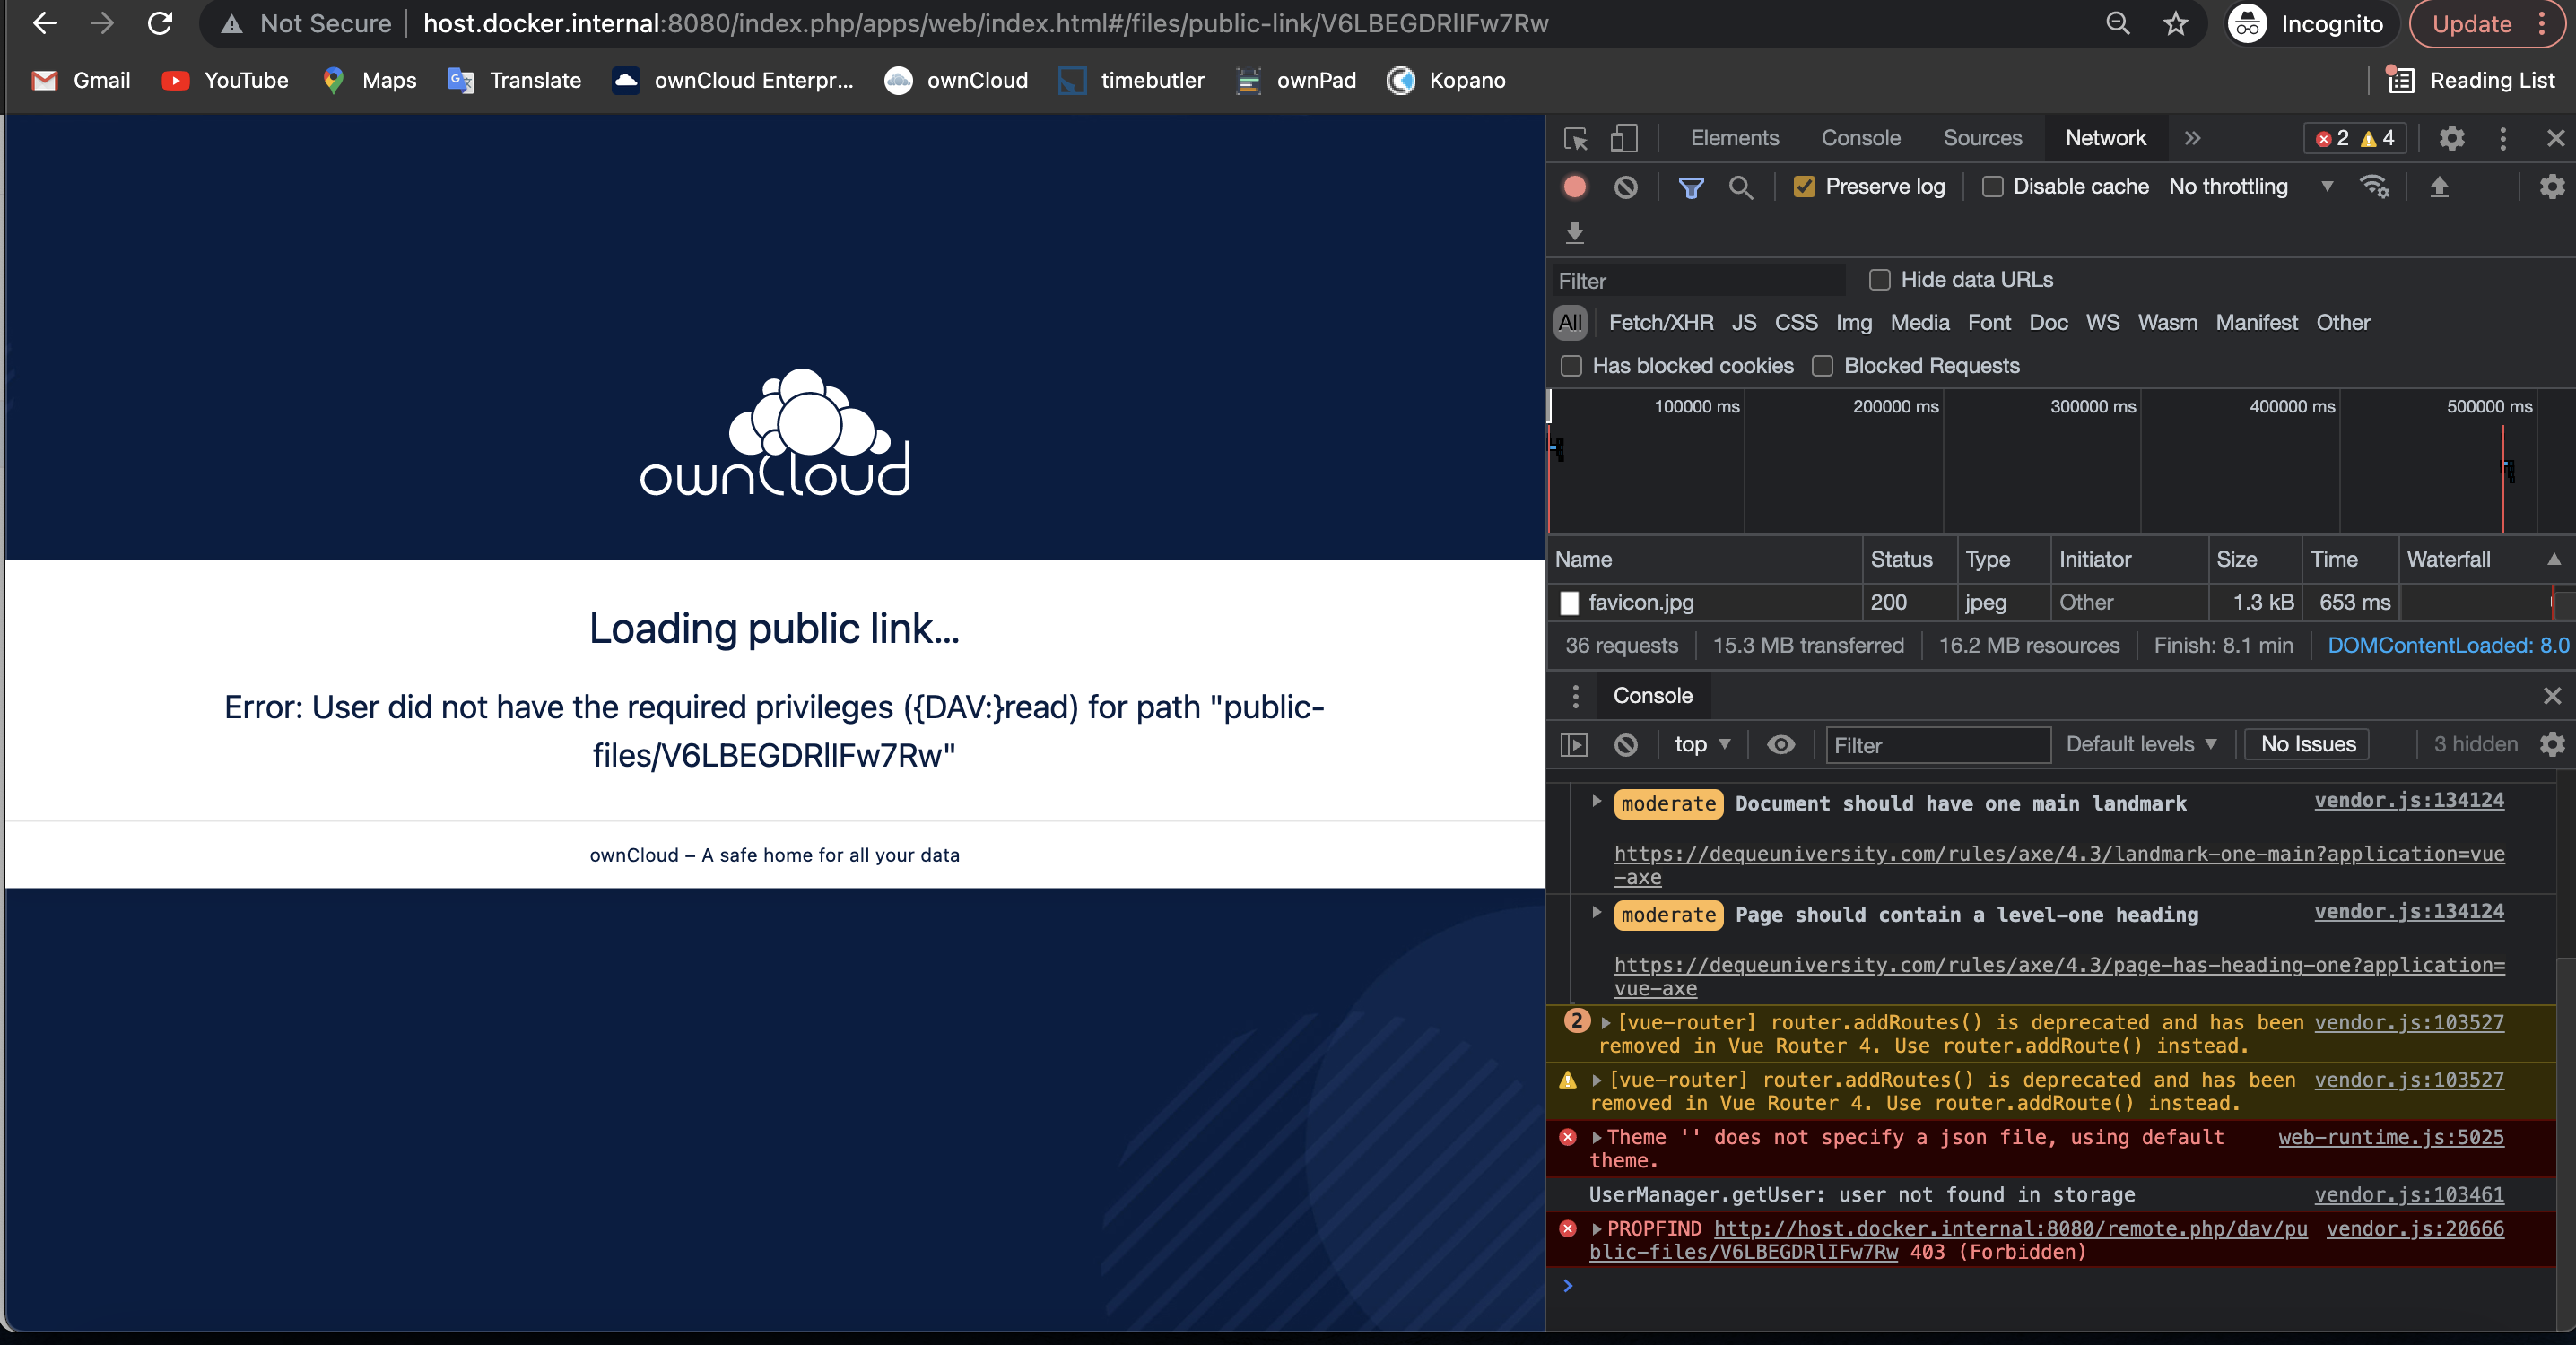Image resolution: width=2576 pixels, height=1345 pixels.
Task: Uncheck the Preserve log checkbox
Action: coord(1803,187)
